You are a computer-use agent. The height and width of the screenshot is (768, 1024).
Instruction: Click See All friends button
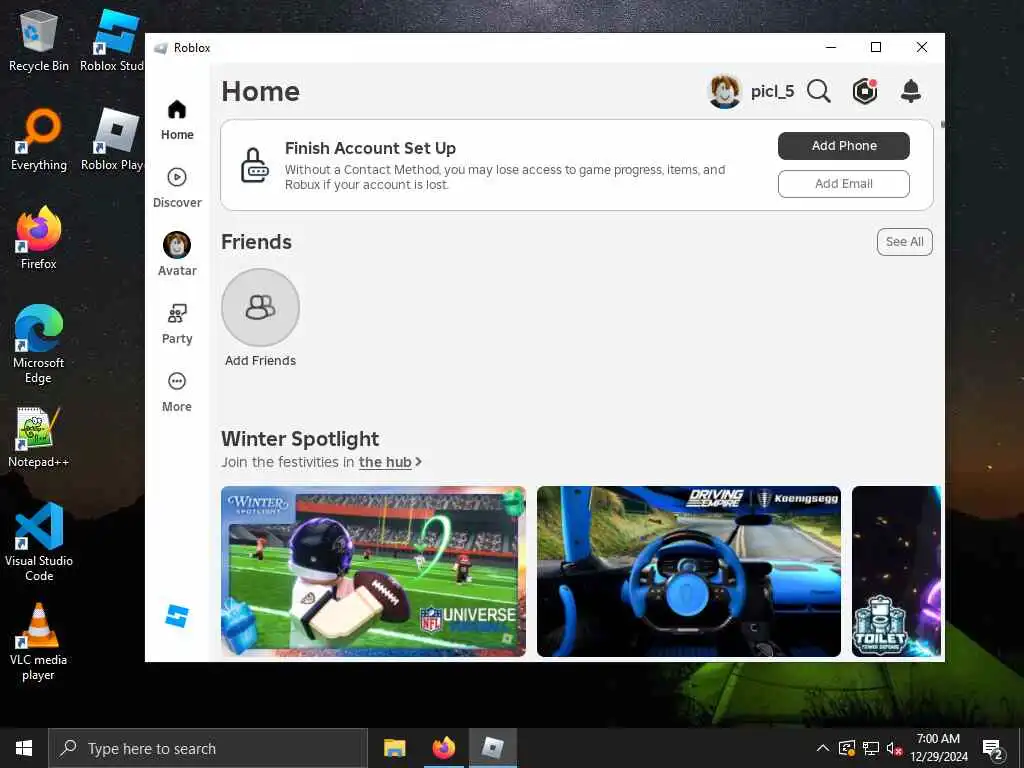tap(904, 242)
